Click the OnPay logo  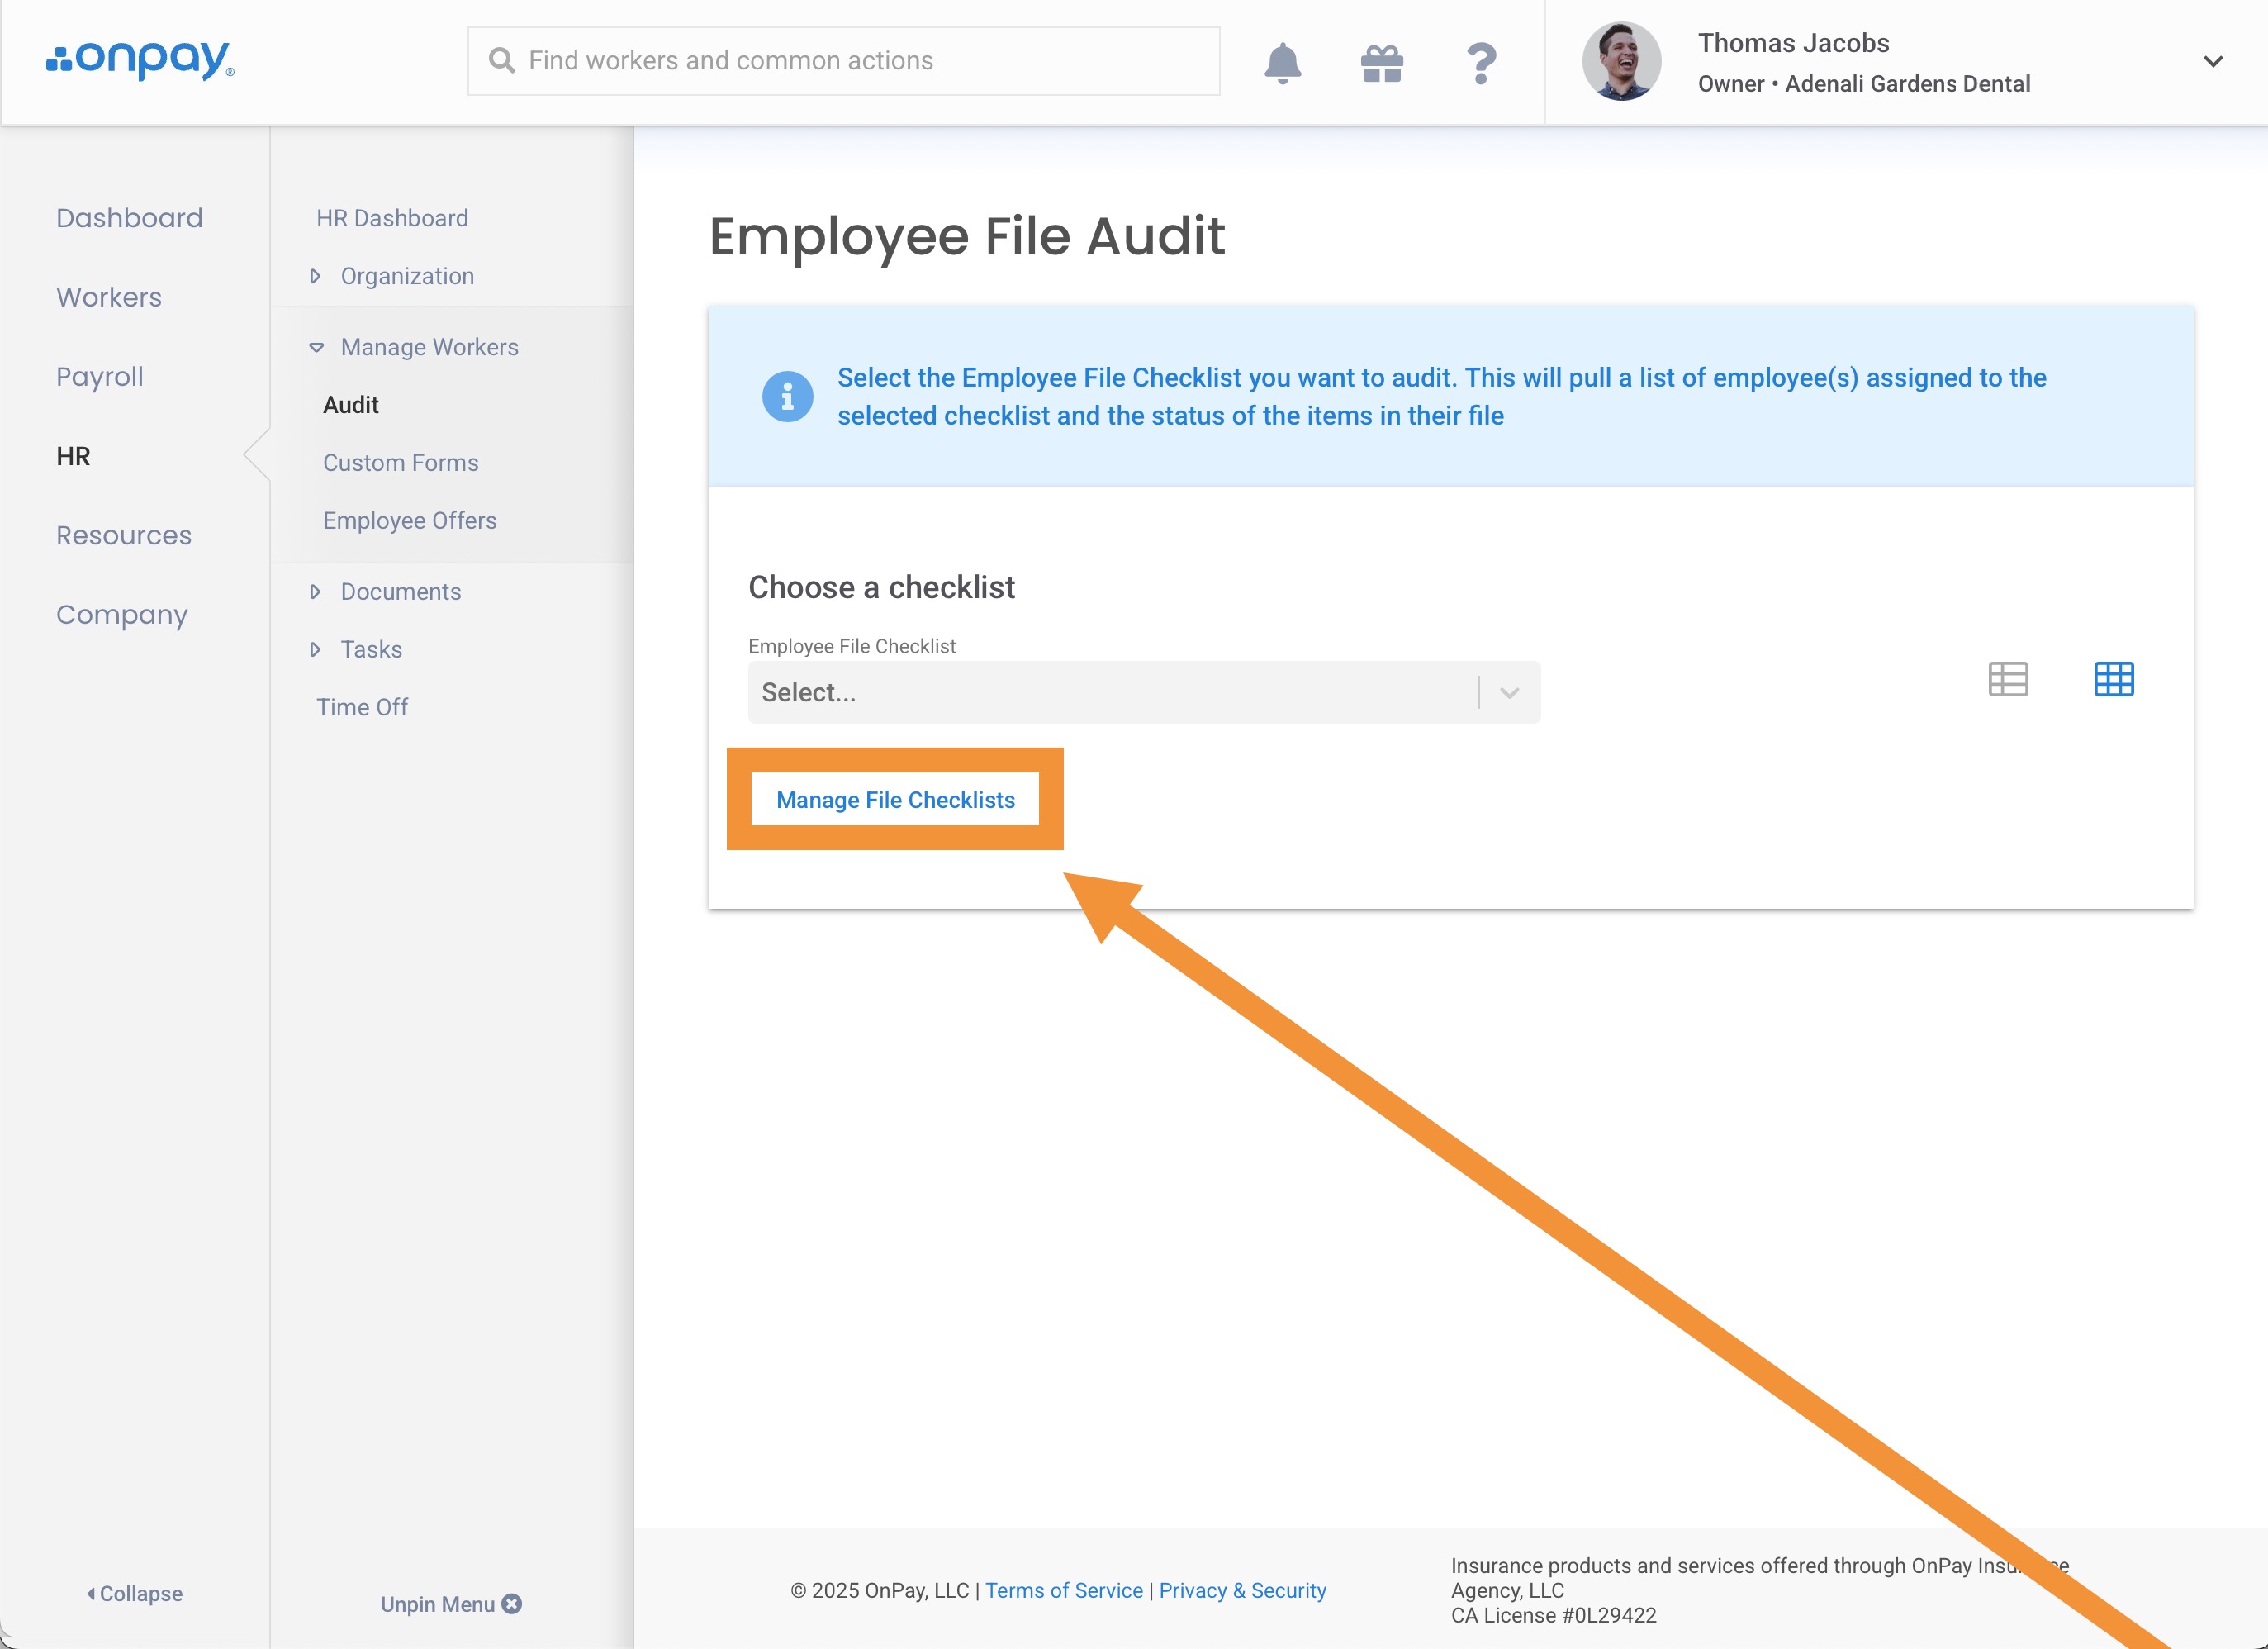[140, 60]
